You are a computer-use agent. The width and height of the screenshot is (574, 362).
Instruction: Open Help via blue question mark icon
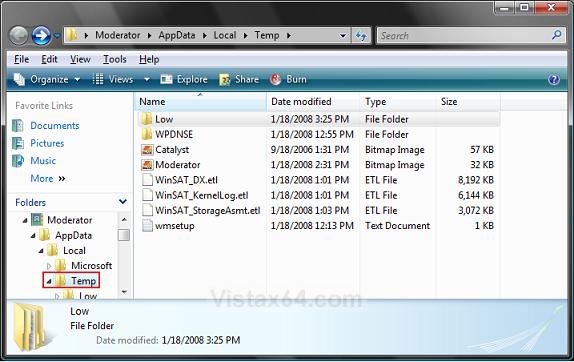pyautogui.click(x=554, y=79)
